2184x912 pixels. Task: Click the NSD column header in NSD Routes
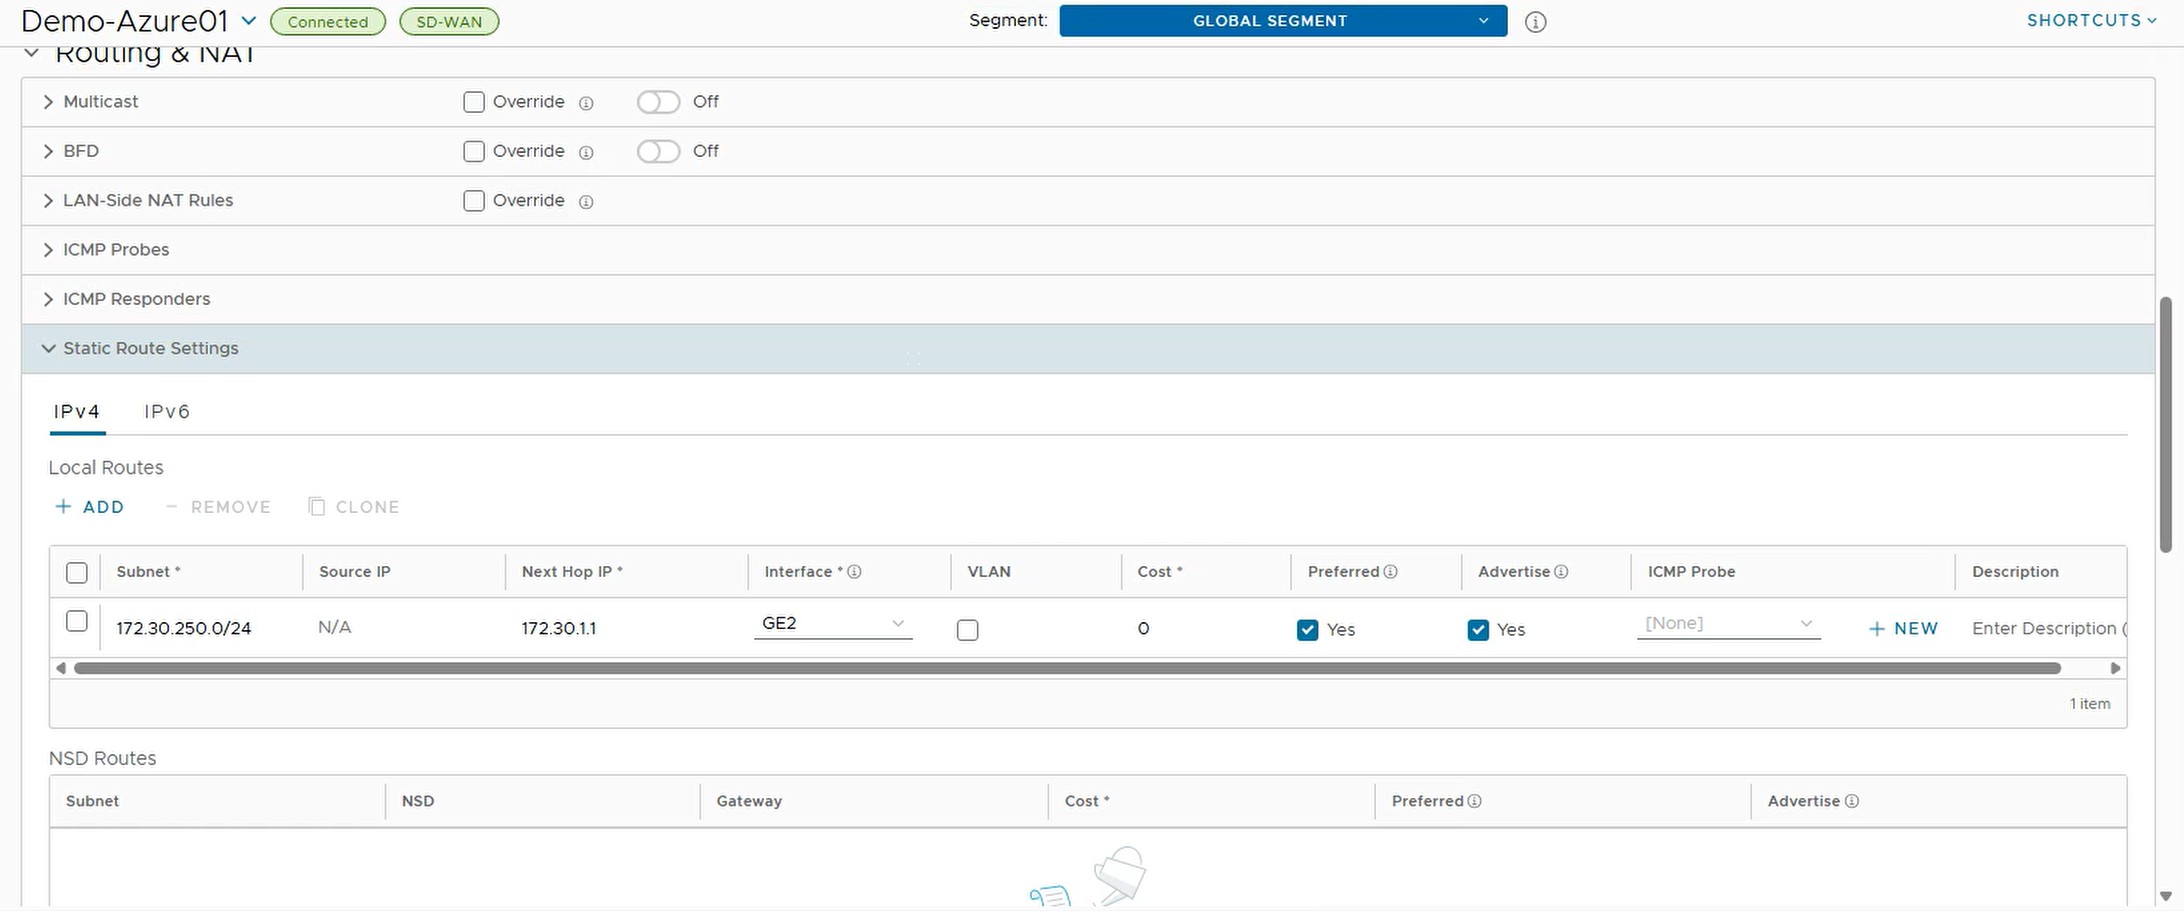pos(418,801)
